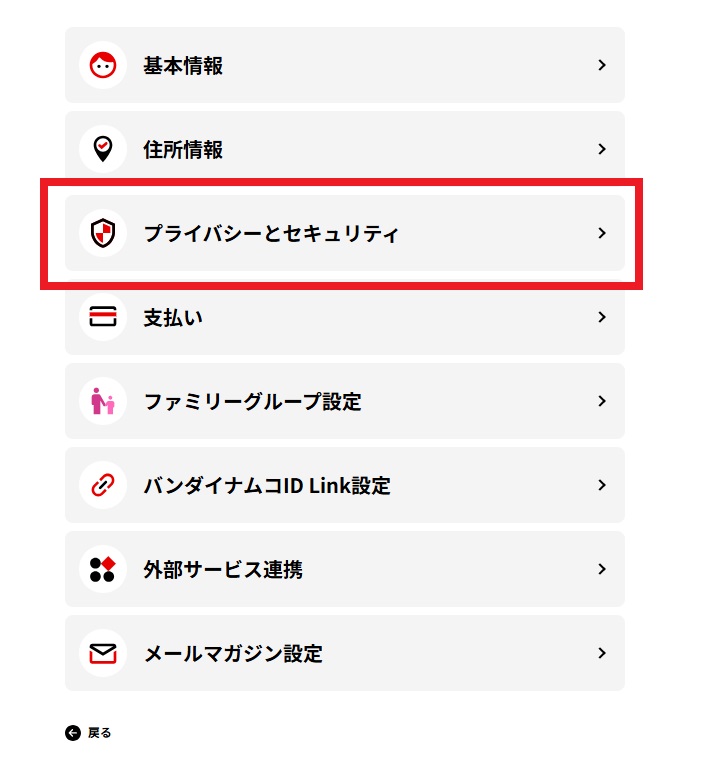721x760 pixels.
Task: Click the shield icon for プライバシーとセキュリティ
Action: click(103, 233)
